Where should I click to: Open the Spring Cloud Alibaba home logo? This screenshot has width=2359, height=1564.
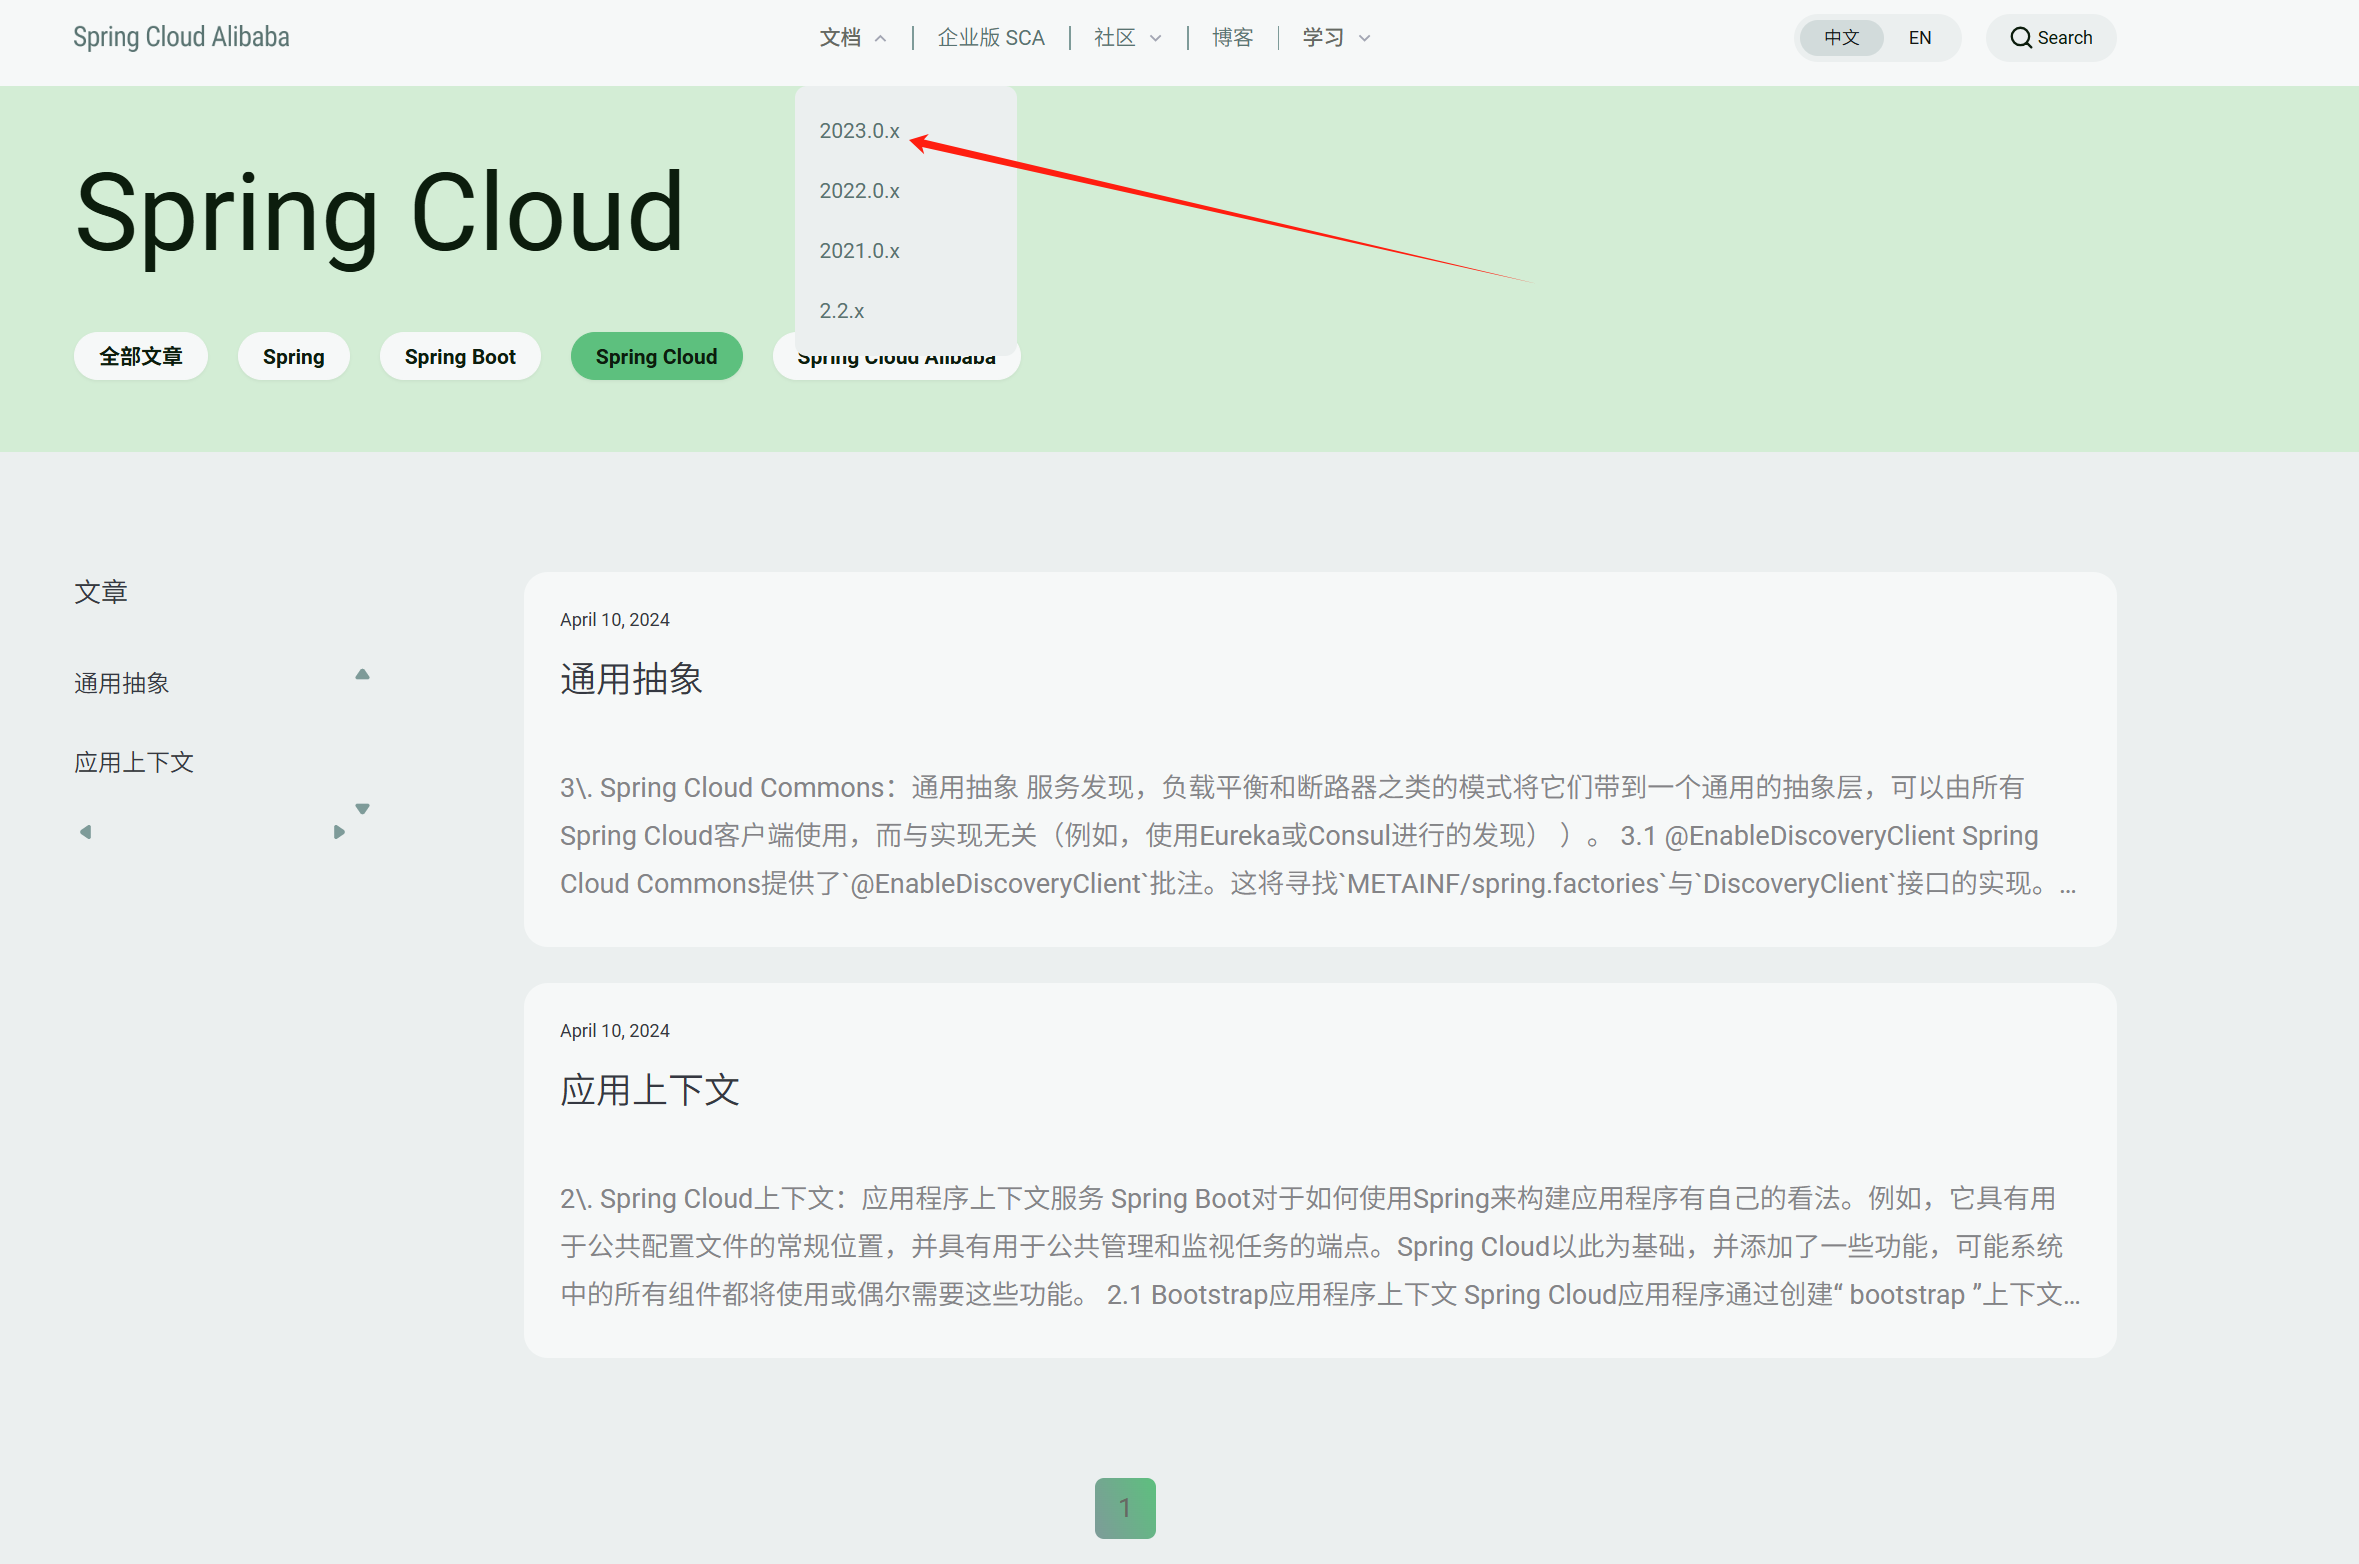click(x=181, y=37)
